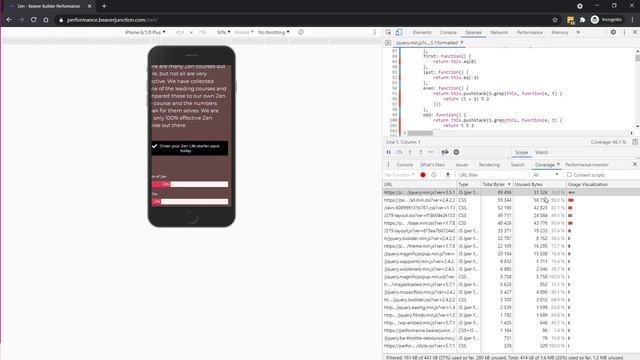640x360 pixels.
Task: Open Incognito profile indicator
Action: tap(607, 20)
